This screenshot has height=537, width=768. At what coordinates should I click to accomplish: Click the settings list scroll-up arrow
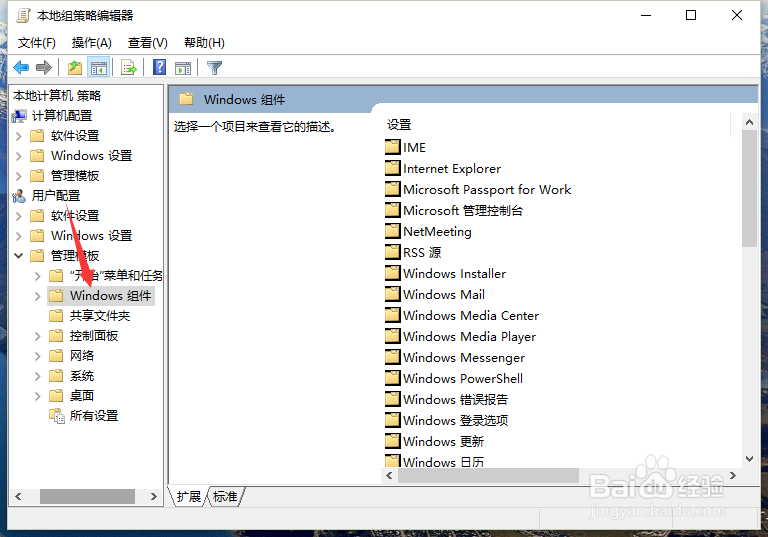(749, 122)
